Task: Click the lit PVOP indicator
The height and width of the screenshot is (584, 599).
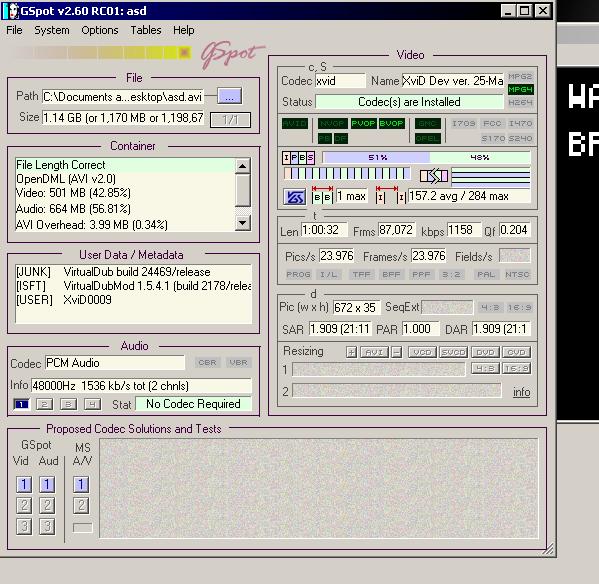Action: pyautogui.click(x=363, y=123)
